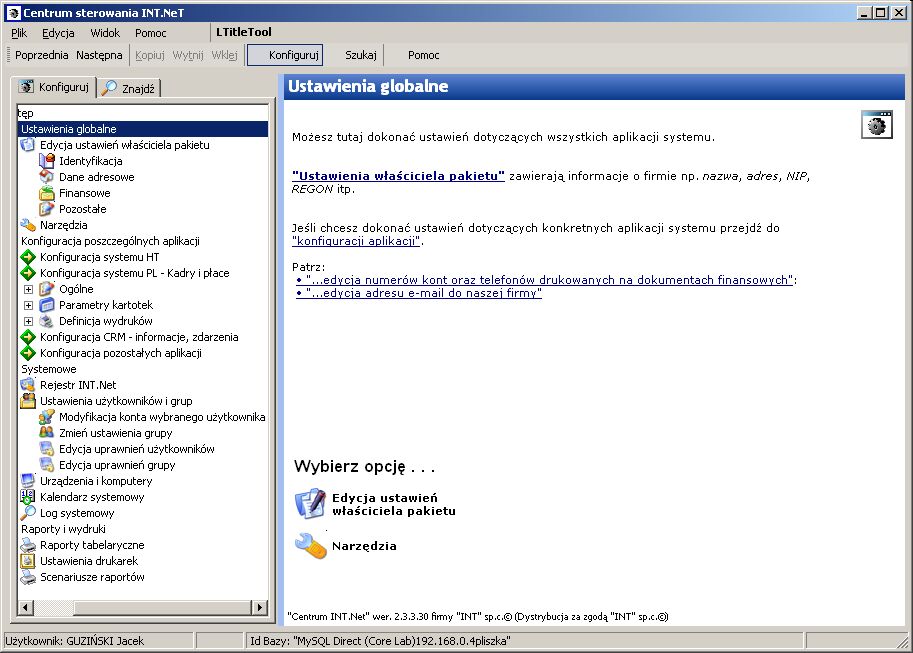
Task: Expand the Definicja wydruków node
Action: [28, 321]
